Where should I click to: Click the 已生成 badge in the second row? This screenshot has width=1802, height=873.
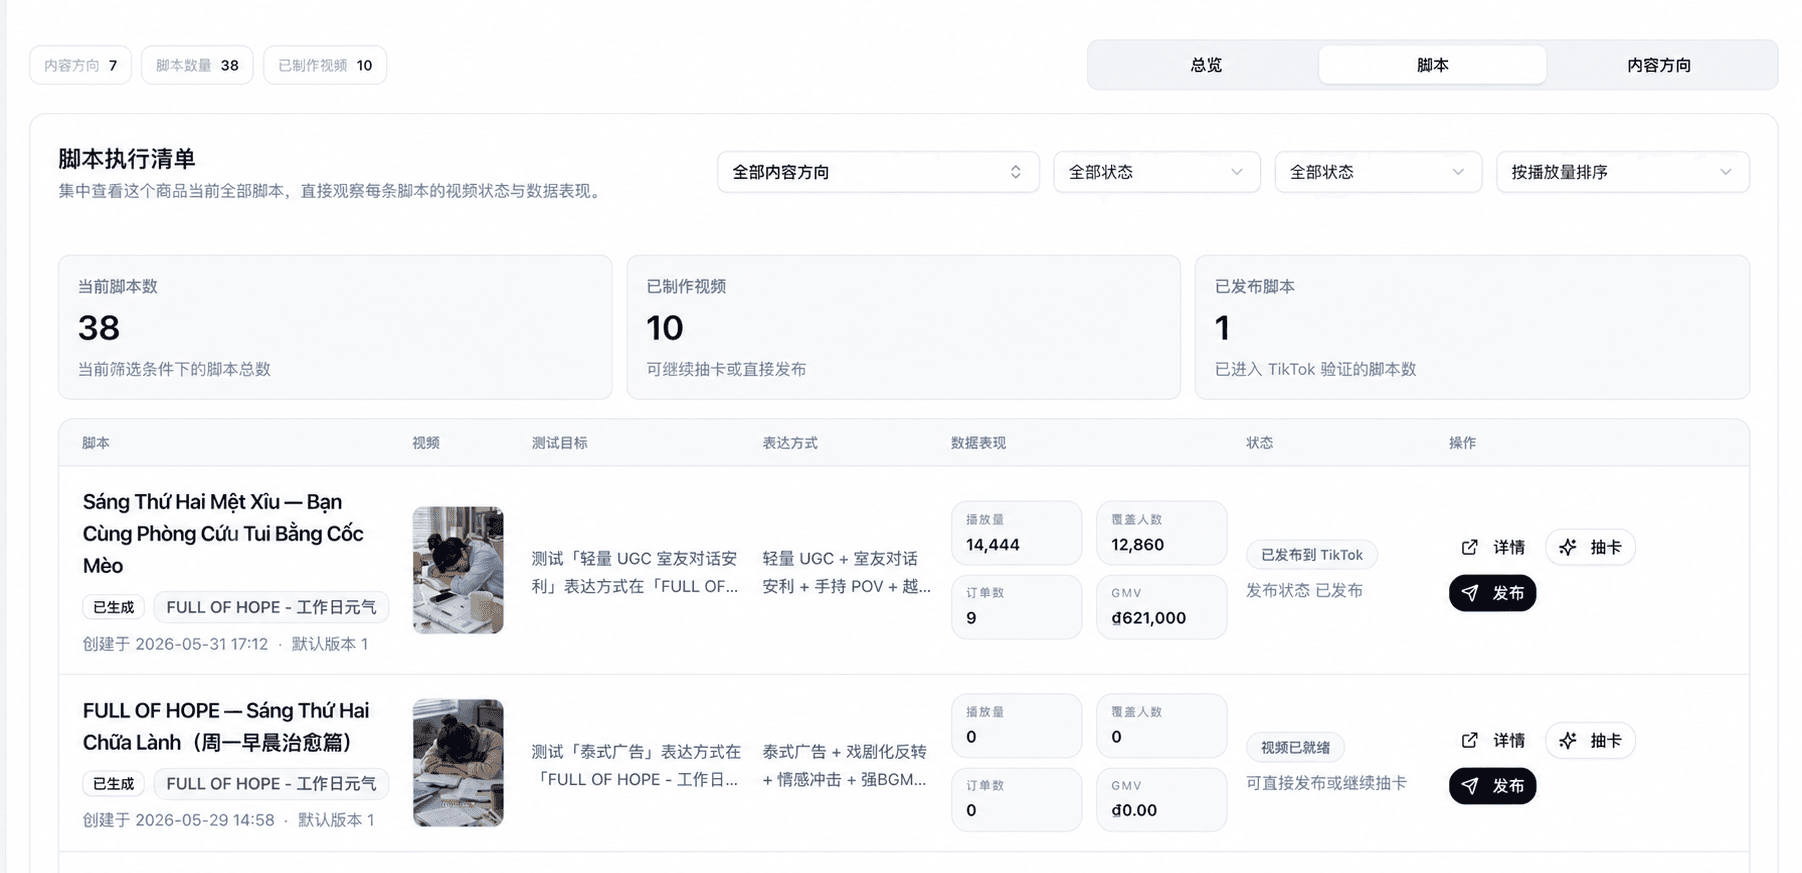tap(114, 784)
